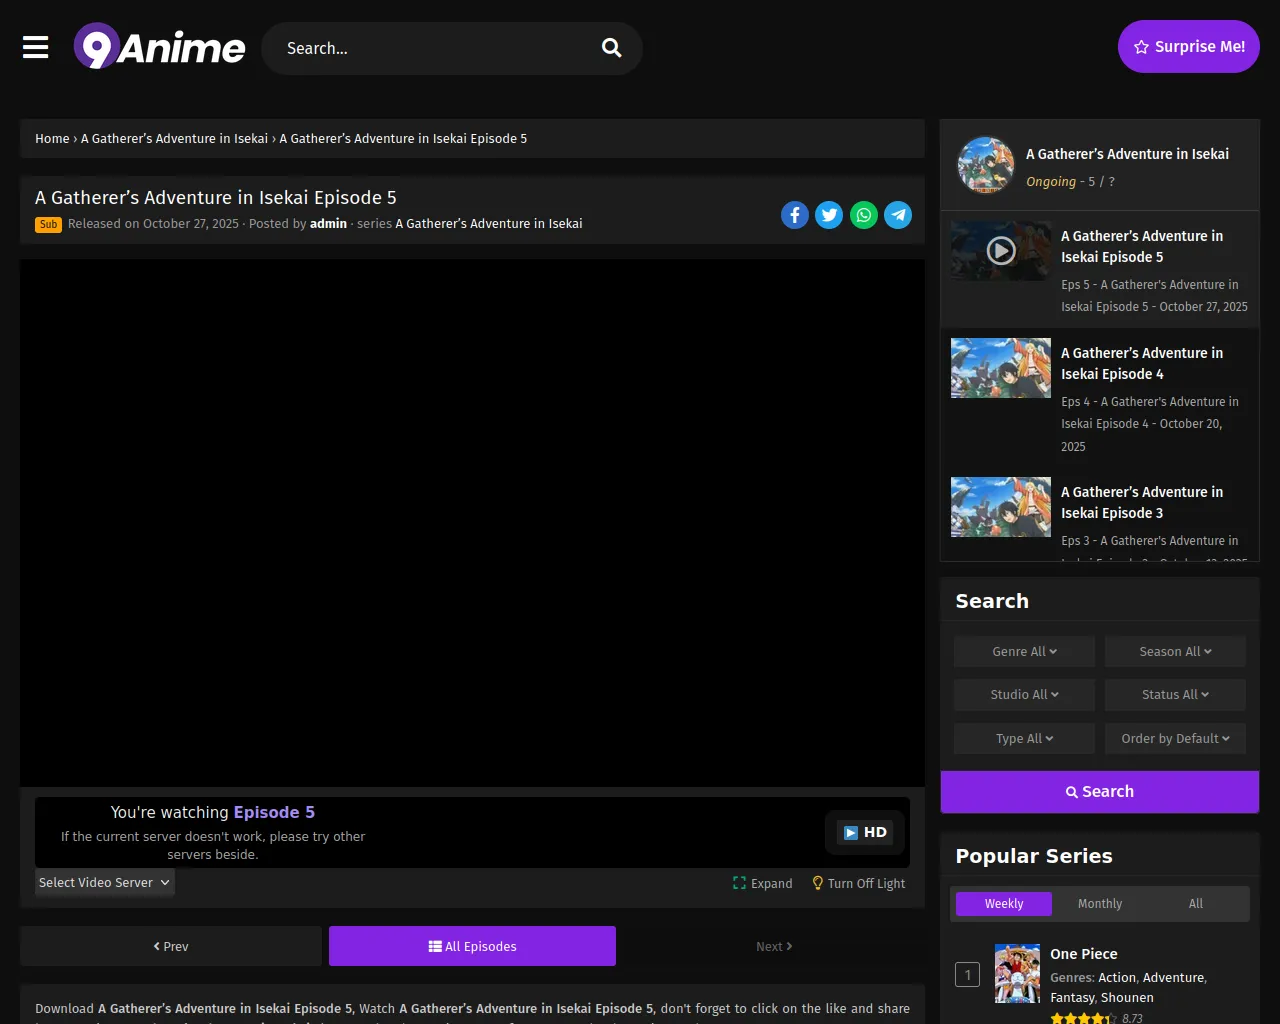This screenshot has height=1024, width=1280.
Task: Share episode on Twitter
Action: tap(829, 215)
